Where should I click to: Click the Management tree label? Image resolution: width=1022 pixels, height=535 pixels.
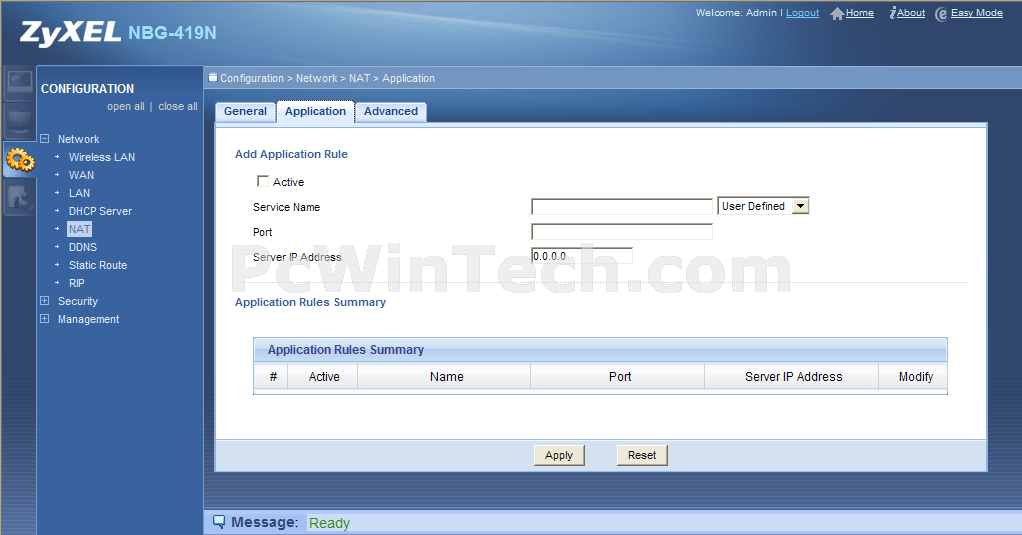click(x=89, y=319)
